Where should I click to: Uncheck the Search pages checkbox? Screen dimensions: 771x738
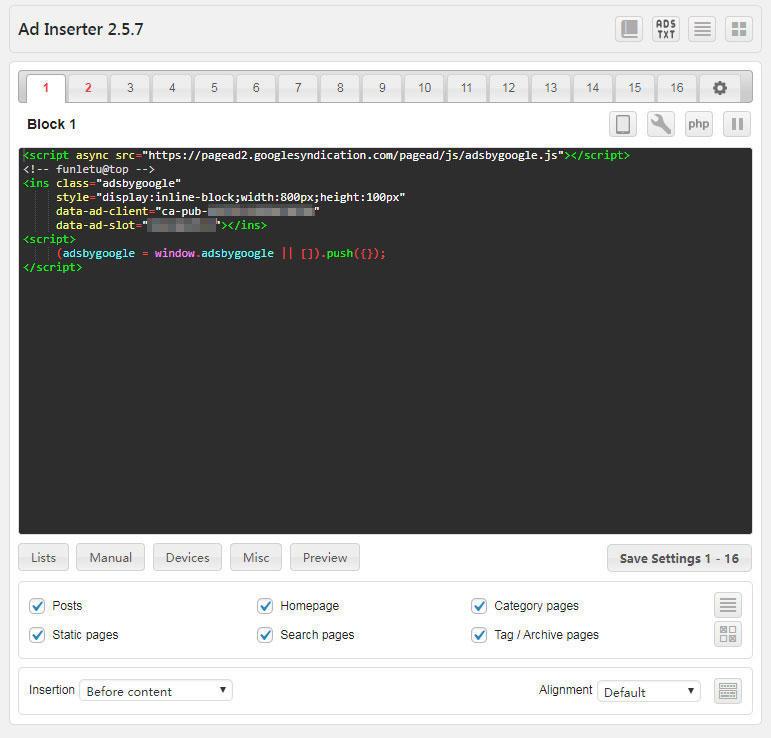tap(265, 635)
